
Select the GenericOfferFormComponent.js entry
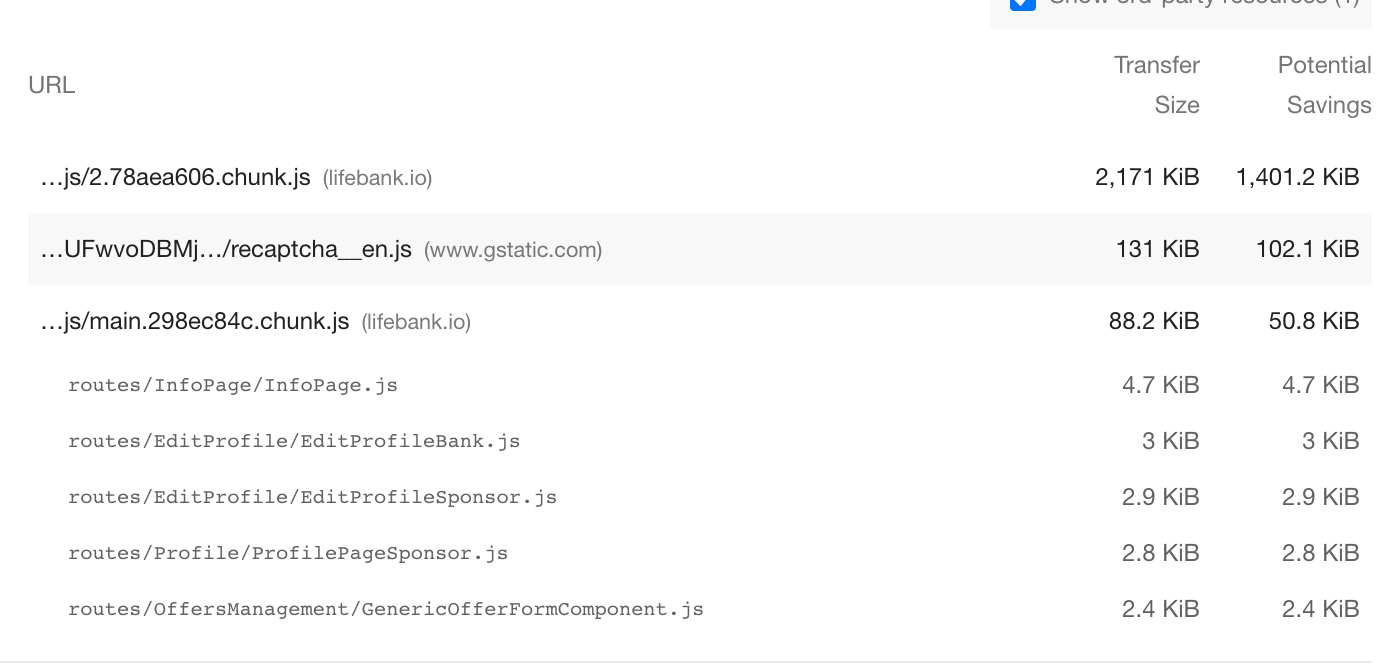point(385,608)
